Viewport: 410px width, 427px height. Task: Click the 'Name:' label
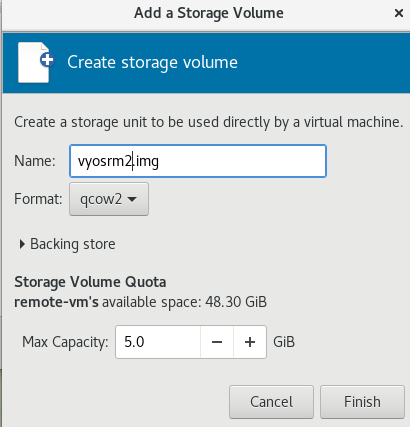tap(35, 161)
